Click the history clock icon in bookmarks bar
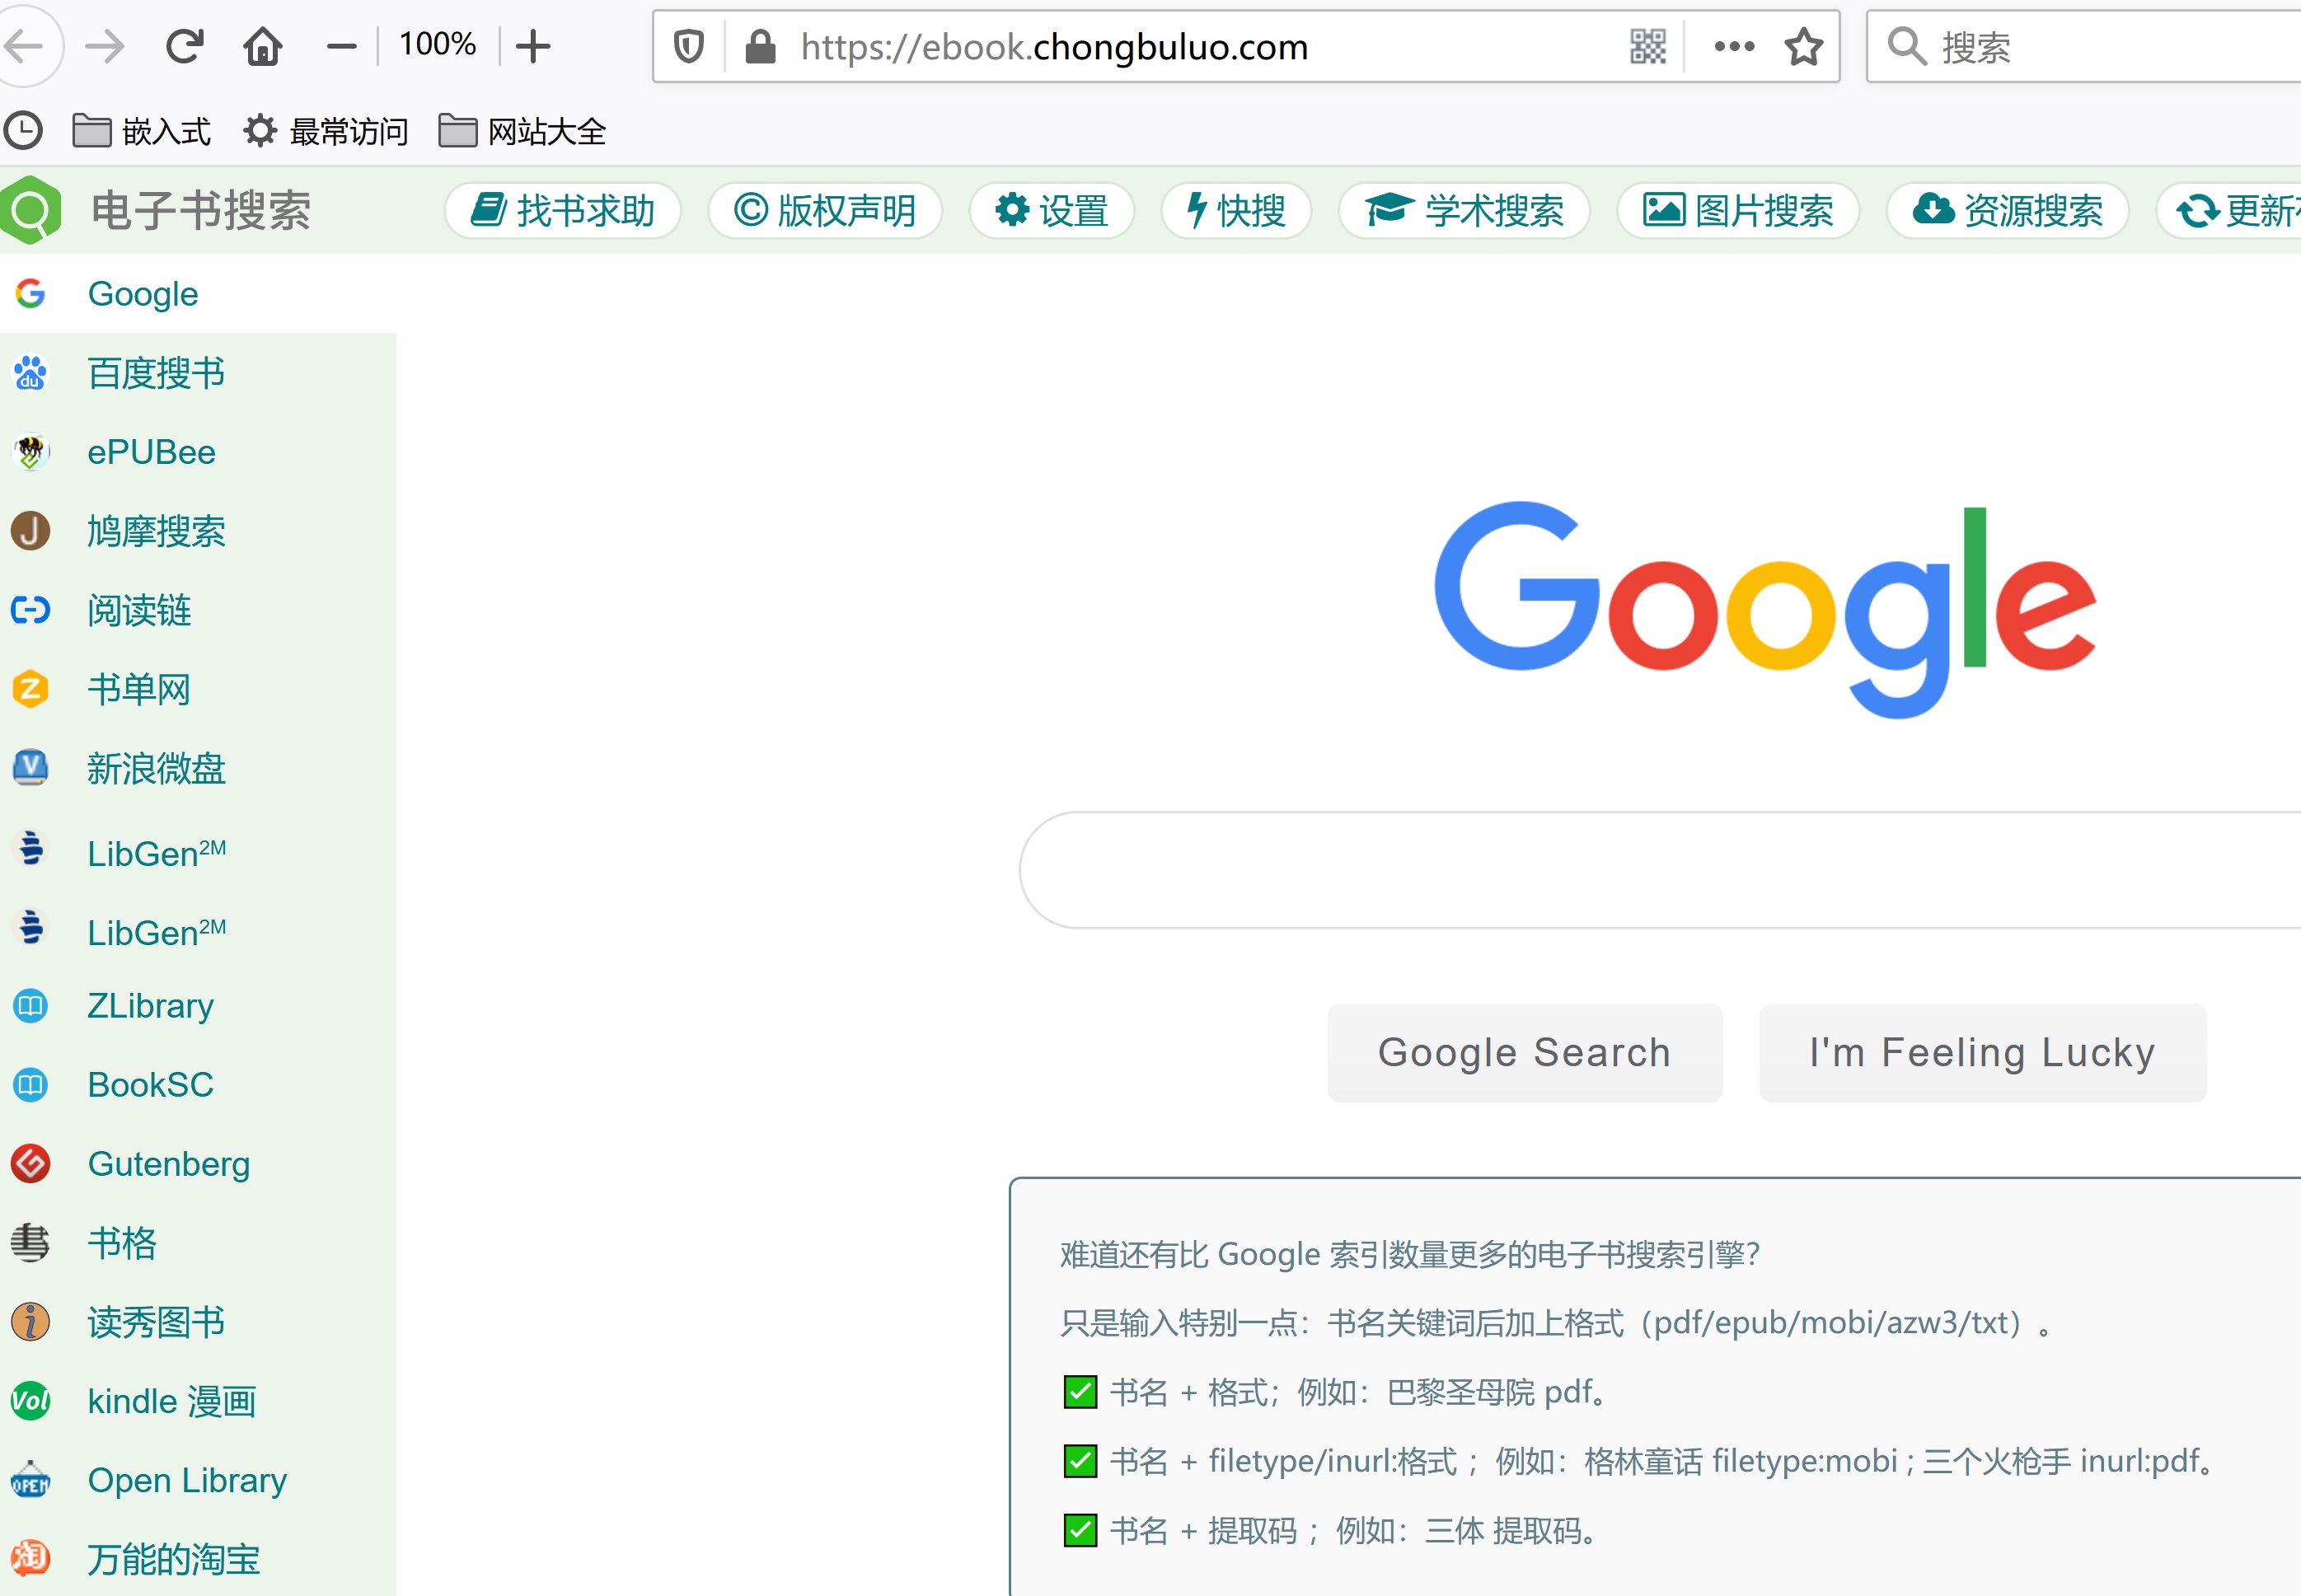This screenshot has height=1596, width=2301. [23, 130]
